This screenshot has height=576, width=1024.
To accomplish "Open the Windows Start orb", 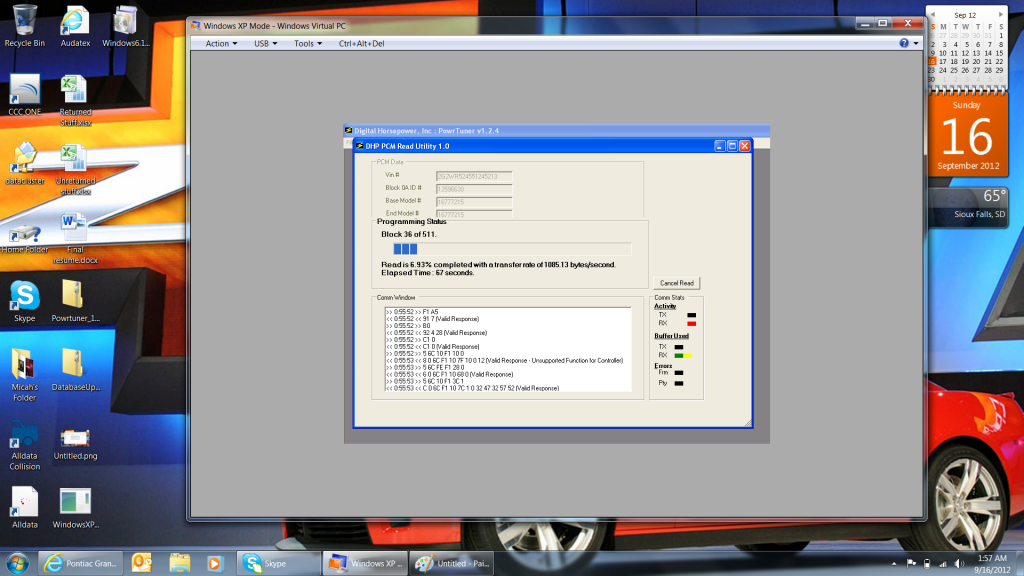I will pyautogui.click(x=18, y=563).
